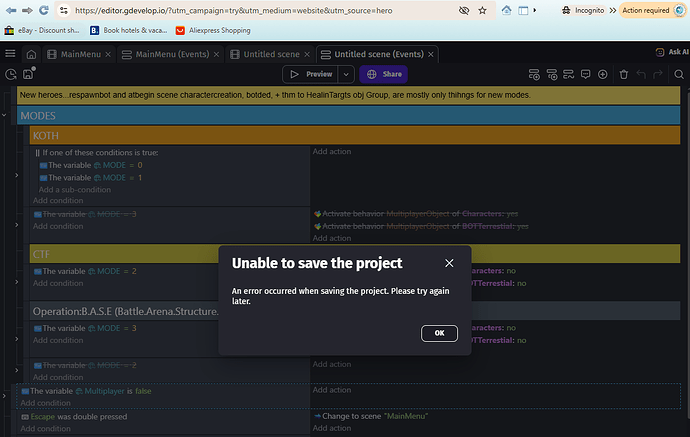Click the save project icon
The height and width of the screenshot is (437, 690).
26,74
